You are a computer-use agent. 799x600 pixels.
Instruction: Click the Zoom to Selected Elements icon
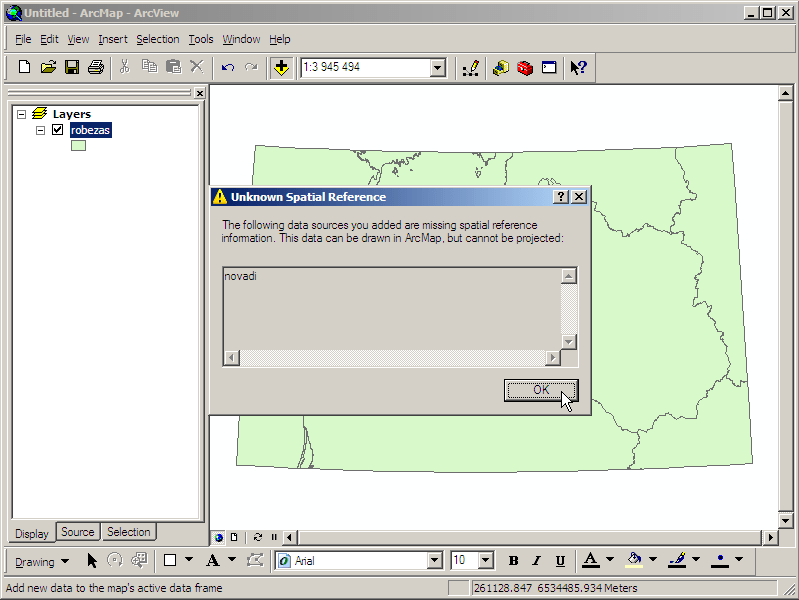[139, 561]
